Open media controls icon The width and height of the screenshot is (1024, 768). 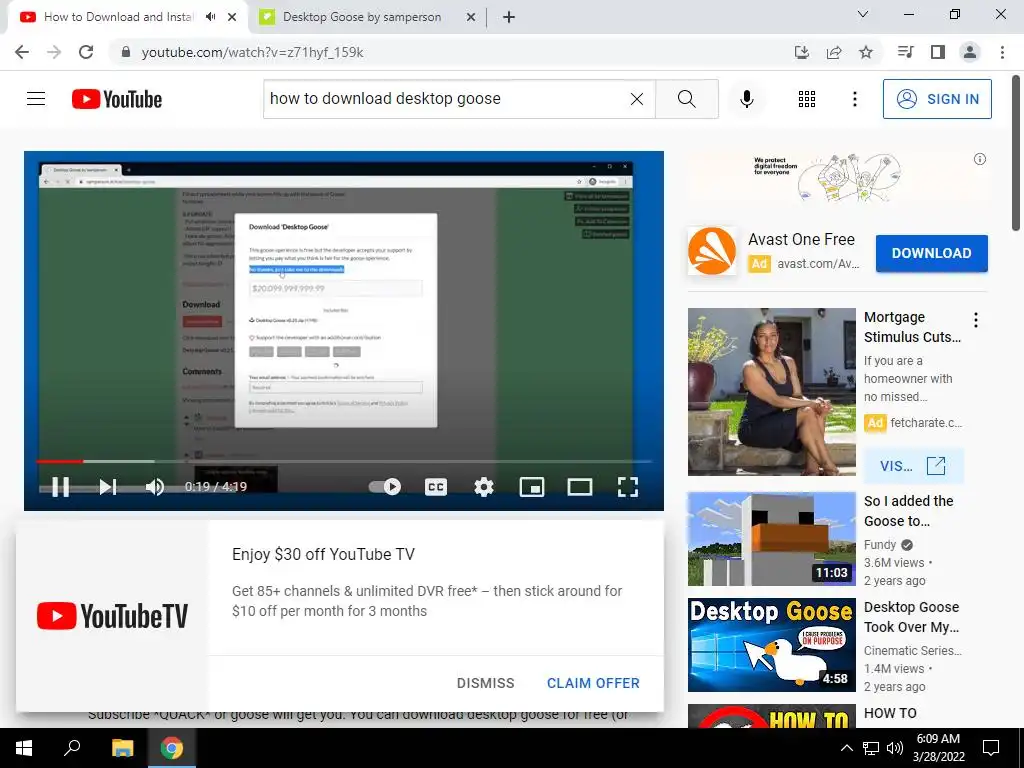tap(905, 52)
